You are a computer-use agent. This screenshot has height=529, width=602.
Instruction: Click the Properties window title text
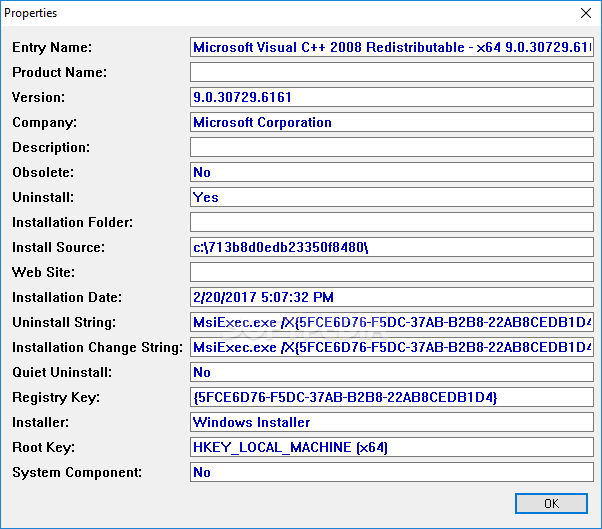[x=31, y=13]
